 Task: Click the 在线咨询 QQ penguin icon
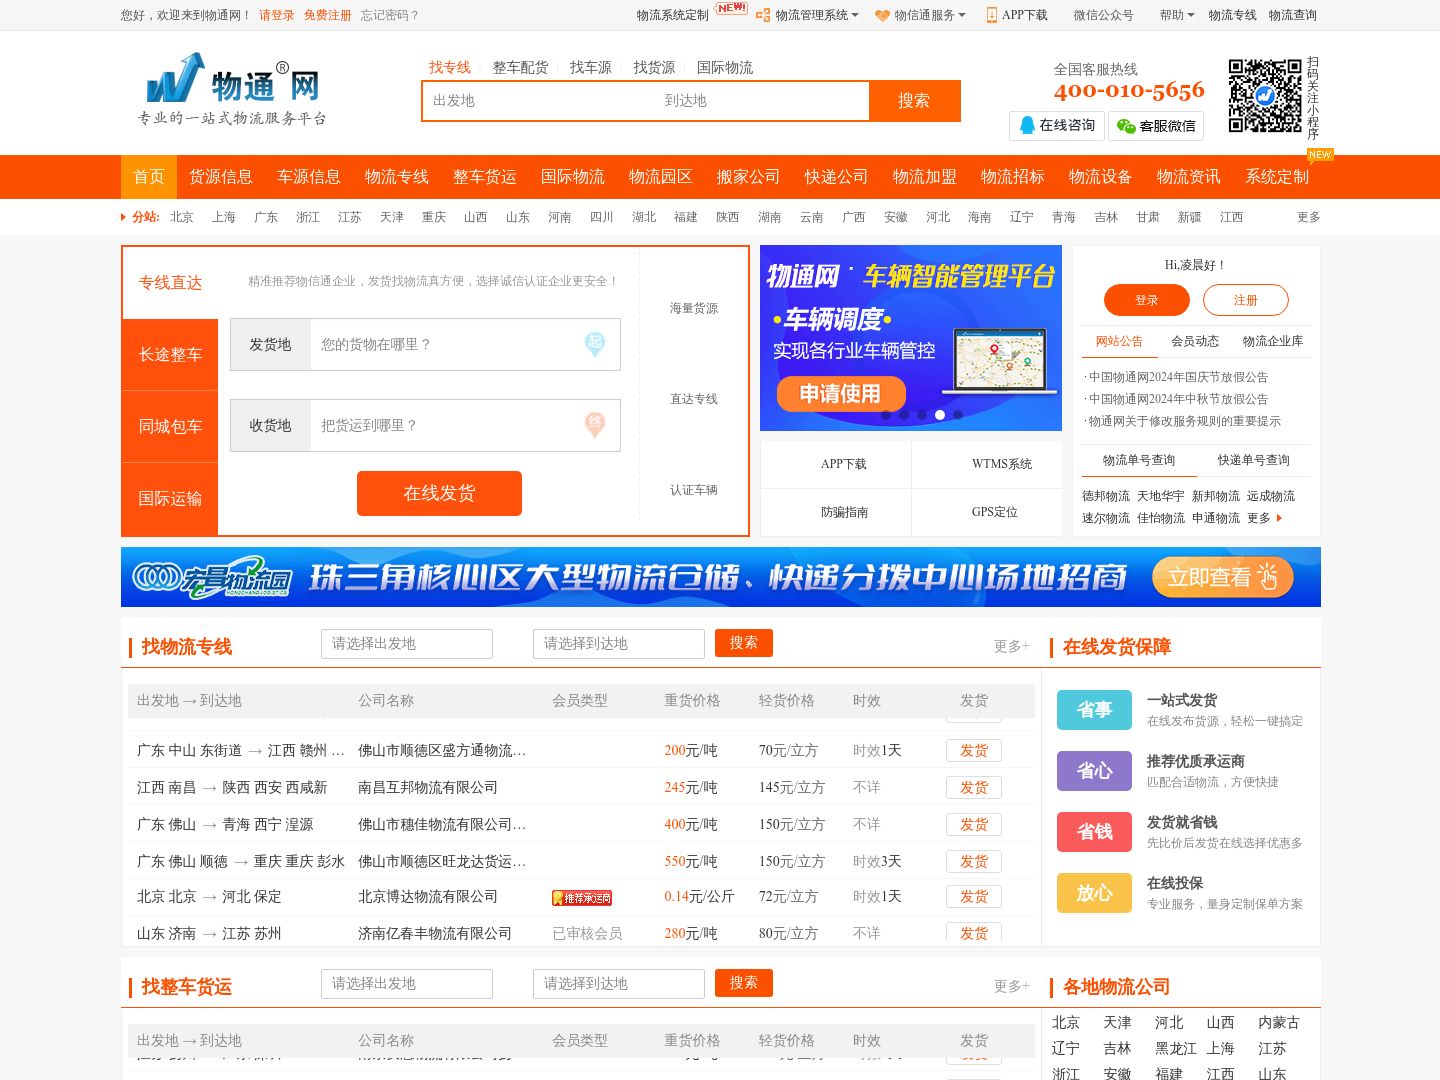1027,126
